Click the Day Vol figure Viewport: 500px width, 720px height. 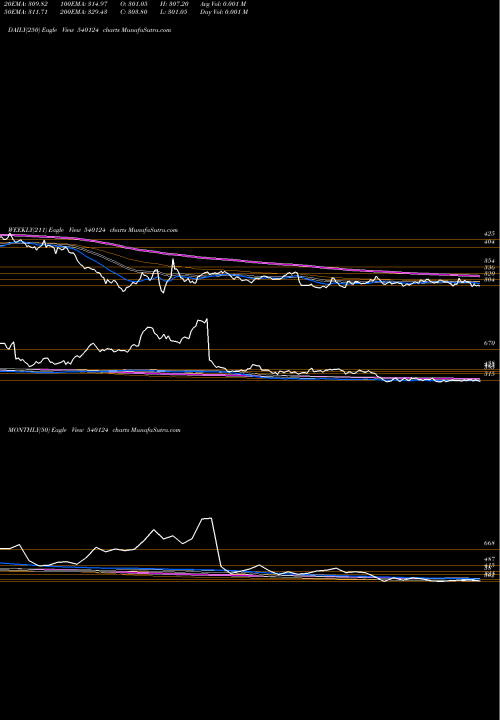coord(224,12)
